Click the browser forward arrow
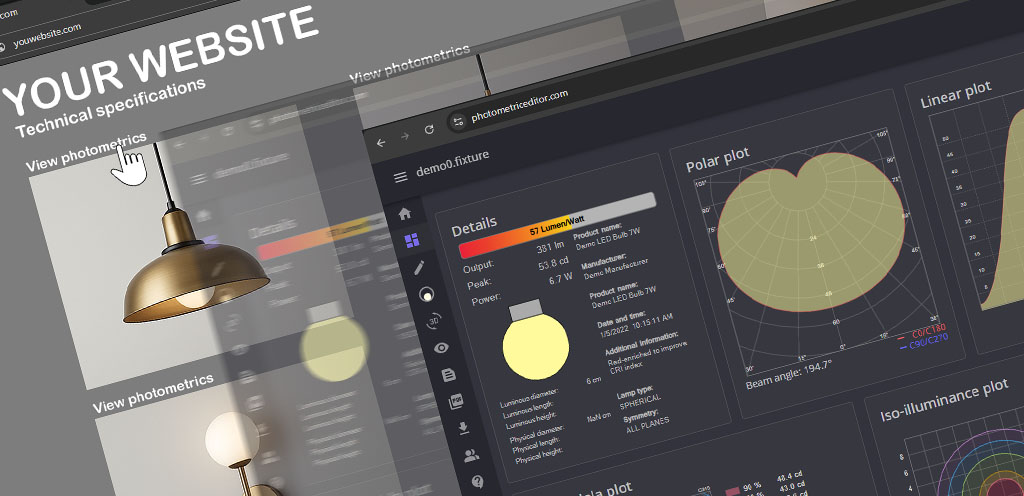 point(405,136)
